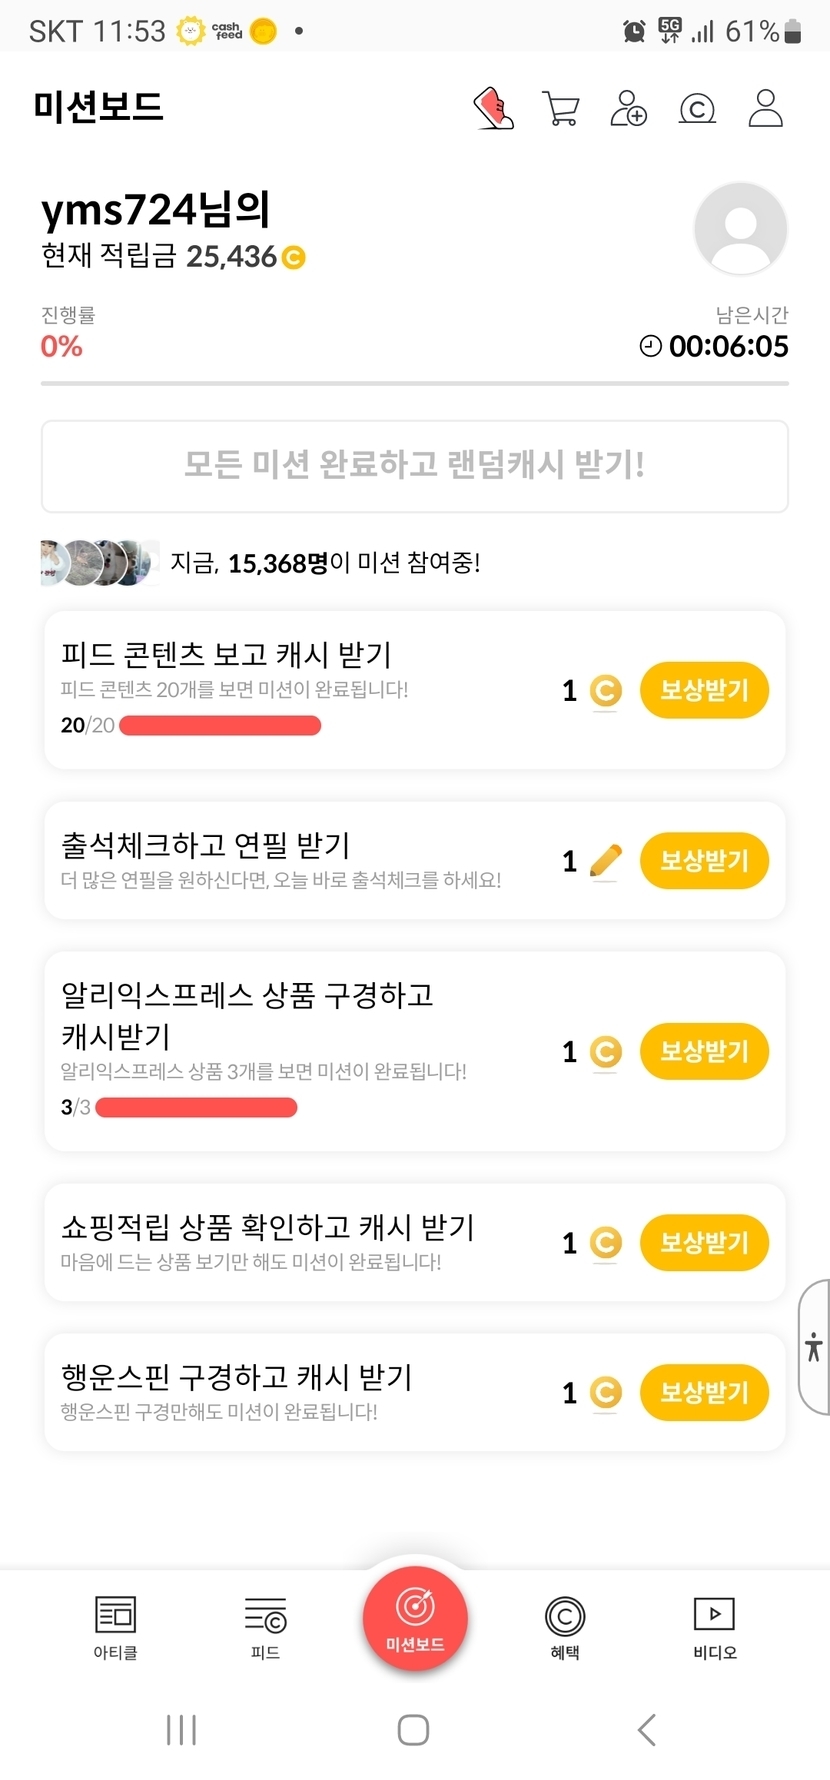Claim pencil reward for 출석체크 mission
830x1780 pixels.
[704, 861]
